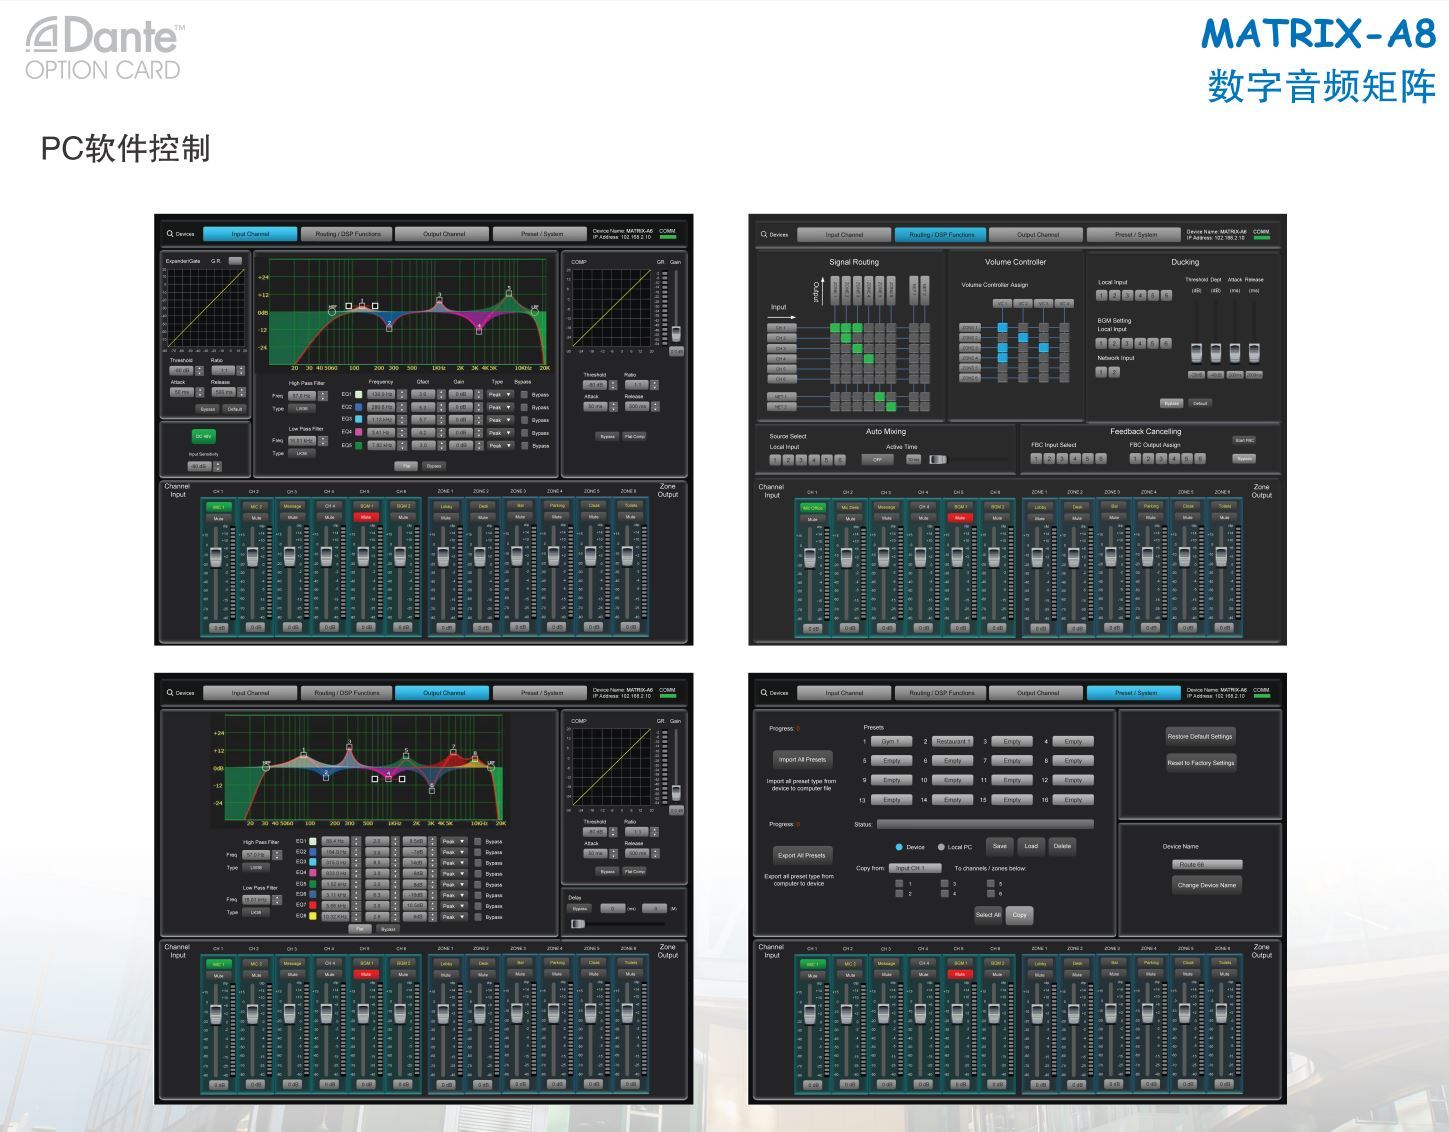Switch to Routing / DSP Functions tab in Input Channel window
This screenshot has height=1132, width=1449.
point(346,234)
